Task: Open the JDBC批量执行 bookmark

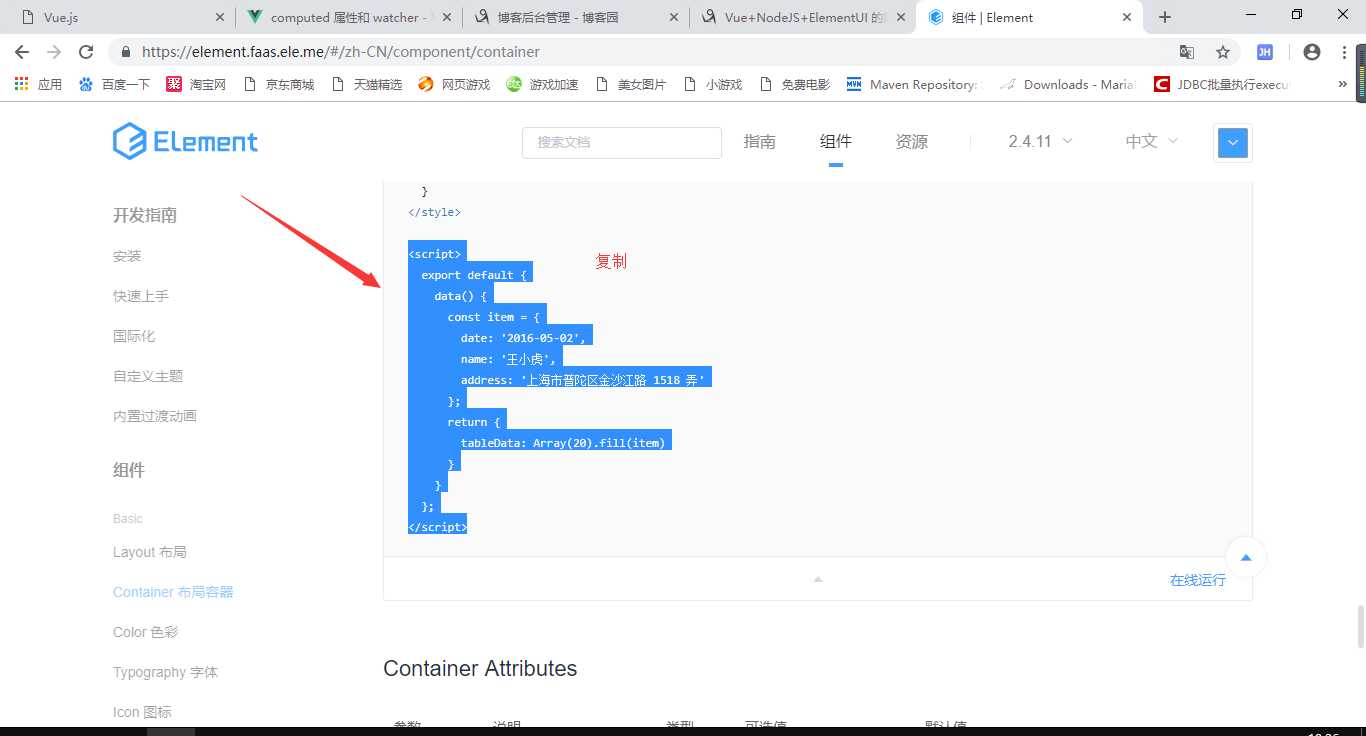Action: (1222, 84)
